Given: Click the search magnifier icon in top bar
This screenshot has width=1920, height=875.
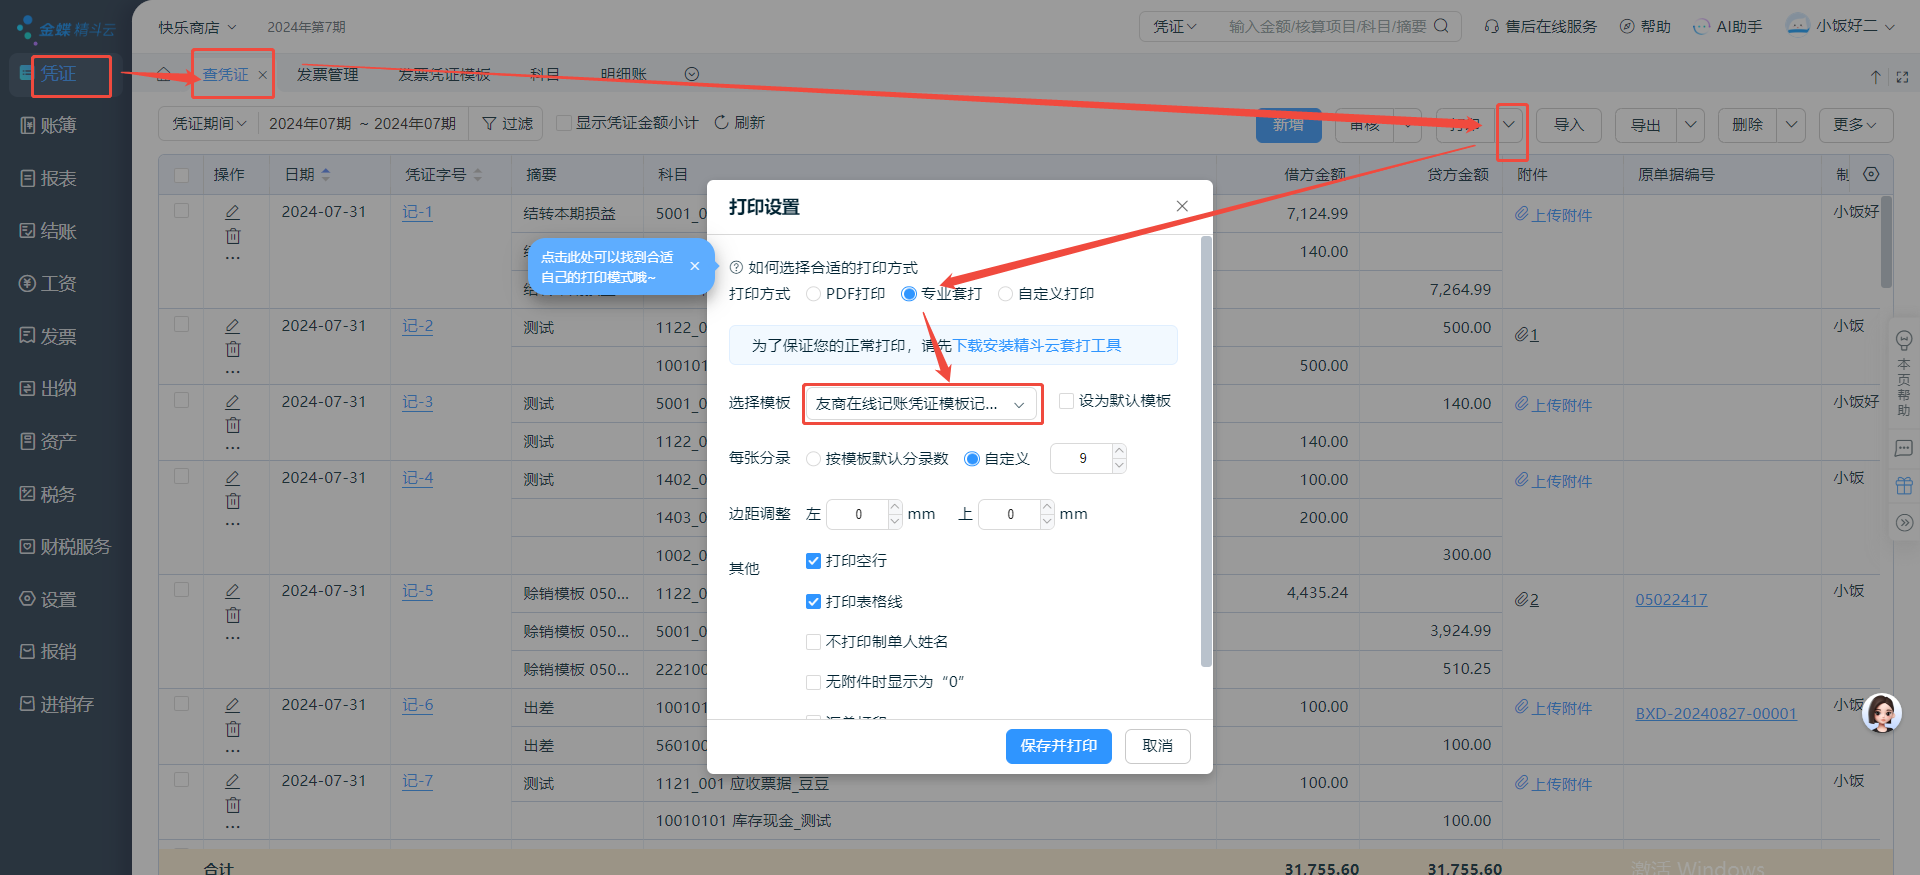Looking at the screenshot, I should coord(1441,26).
